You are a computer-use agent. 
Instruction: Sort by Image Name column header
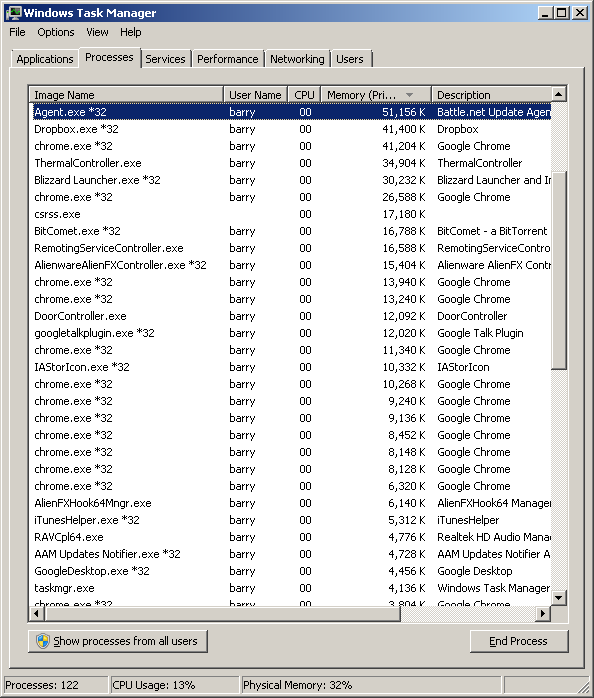coord(126,95)
